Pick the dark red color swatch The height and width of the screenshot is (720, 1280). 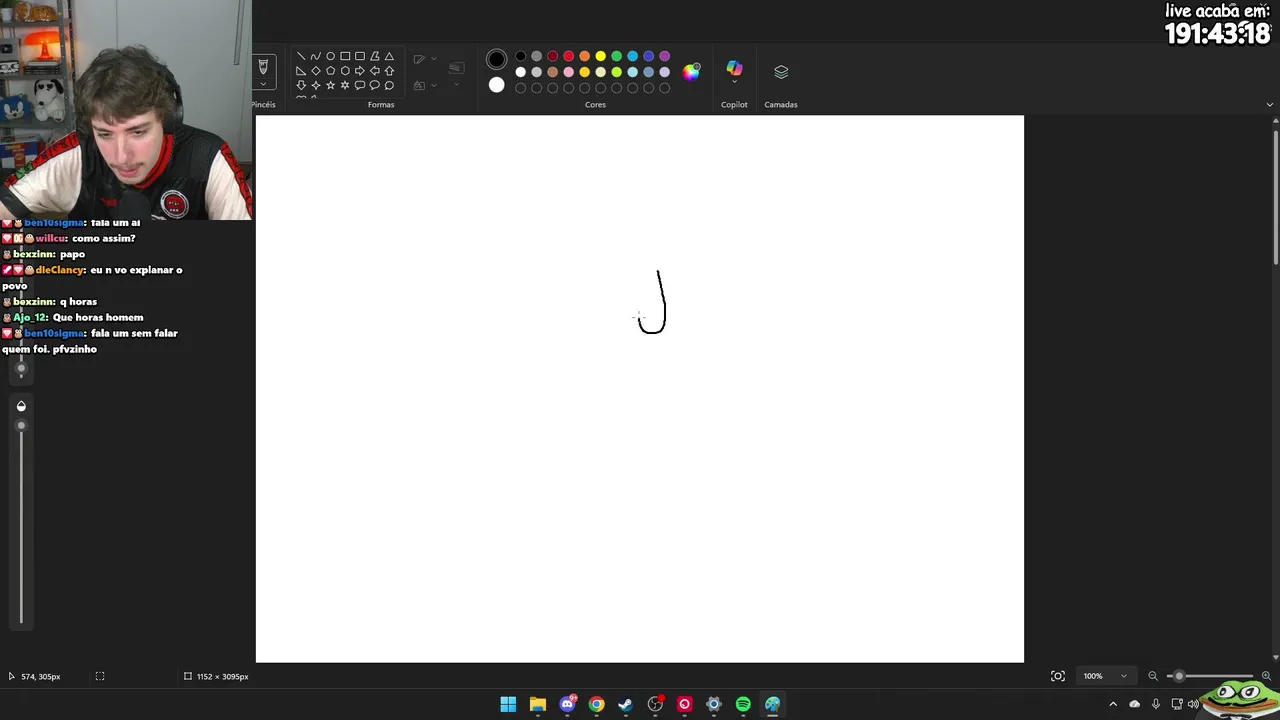[553, 56]
